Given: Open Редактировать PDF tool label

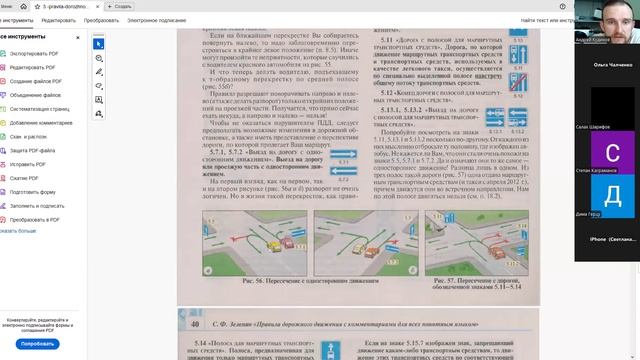Looking at the screenshot, I should click(32, 67).
